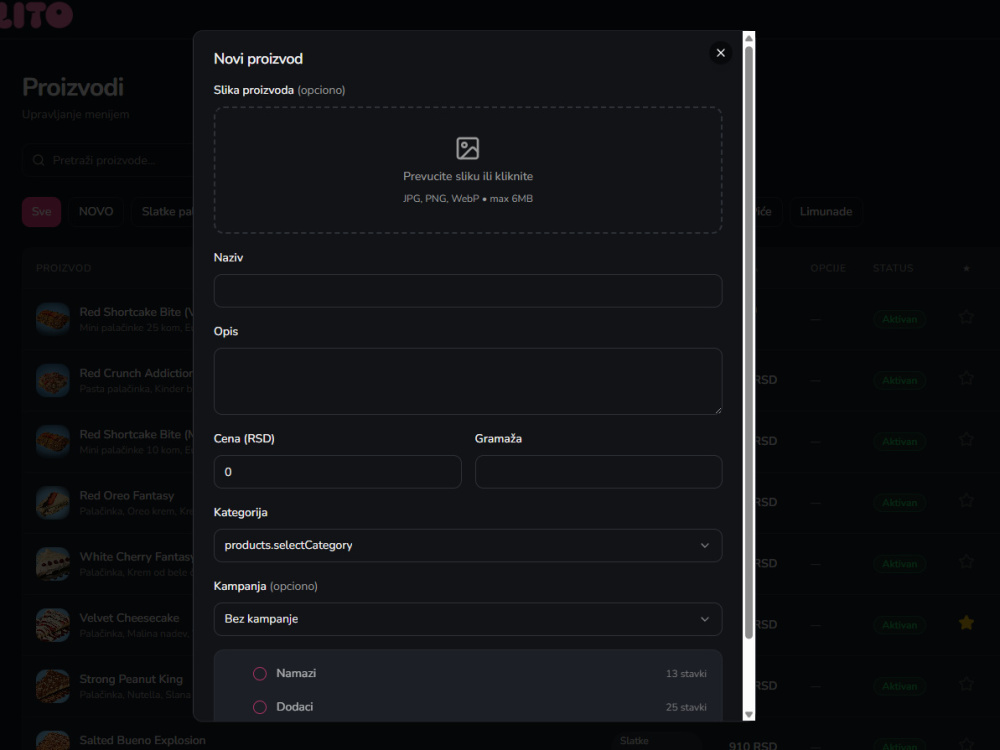Click the STATUS column header
Image resolution: width=1000 pixels, height=750 pixels.
point(893,268)
